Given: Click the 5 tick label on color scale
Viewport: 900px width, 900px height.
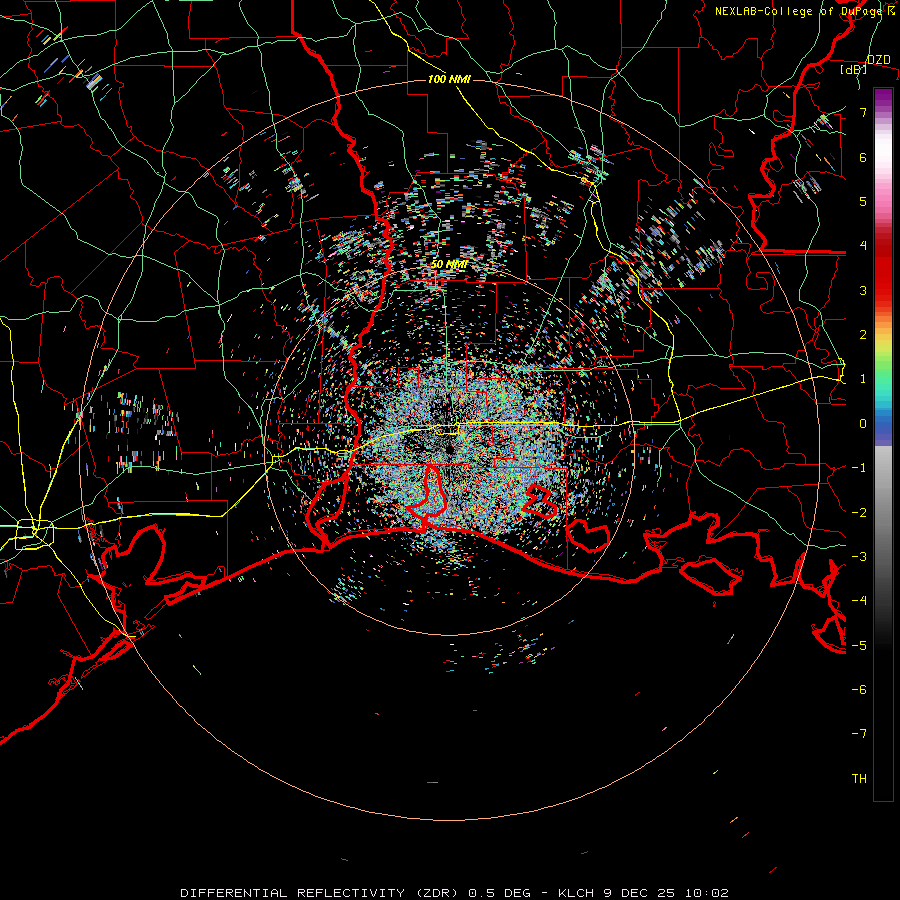Looking at the screenshot, I should (x=863, y=201).
